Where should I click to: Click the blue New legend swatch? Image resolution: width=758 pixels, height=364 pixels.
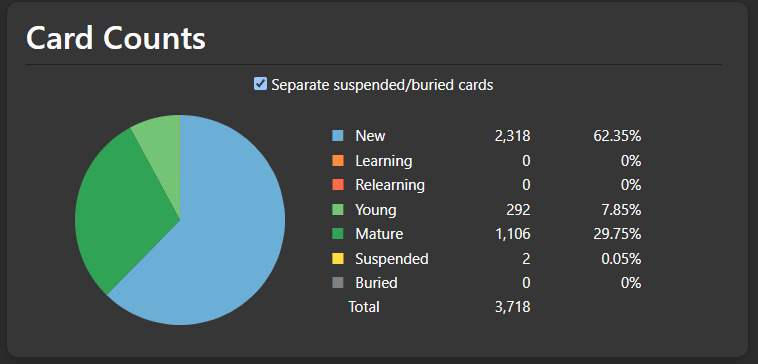[x=338, y=136]
